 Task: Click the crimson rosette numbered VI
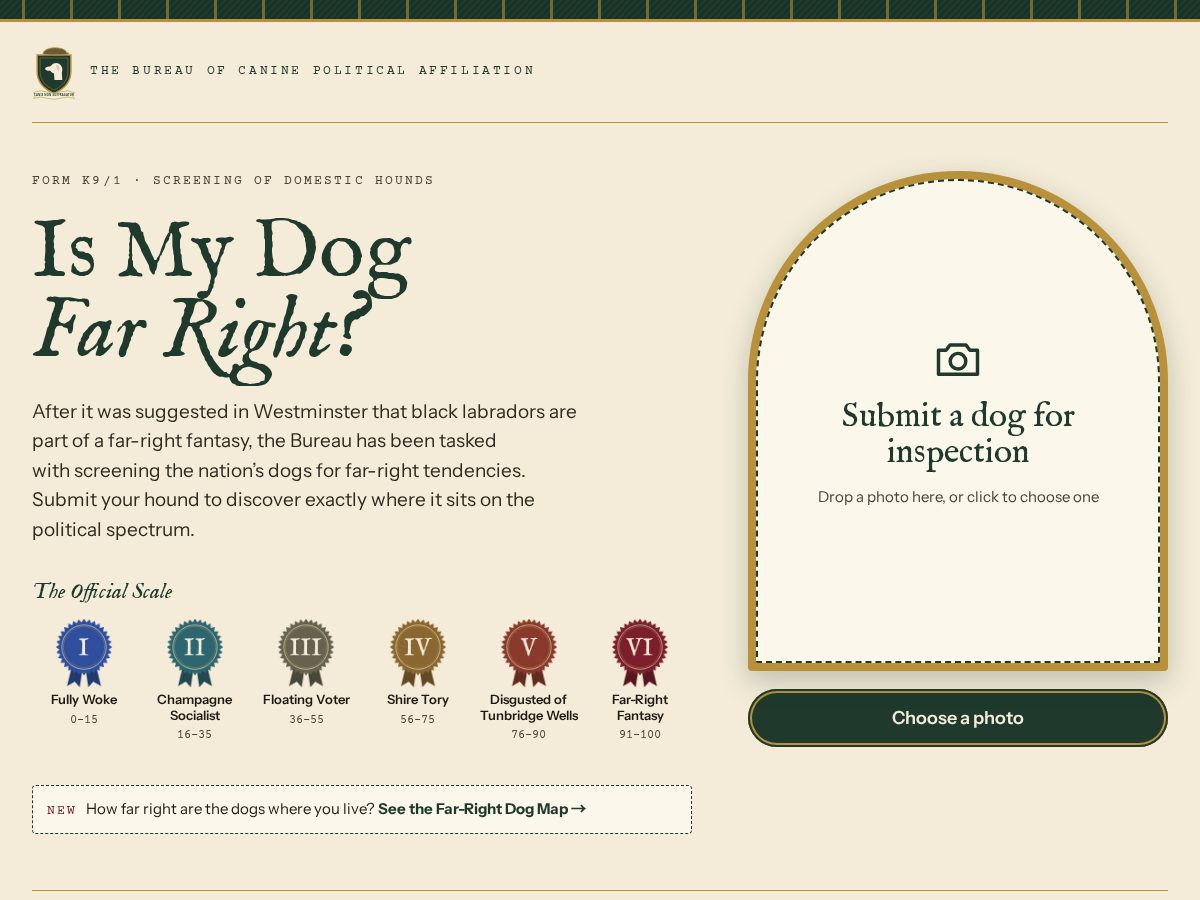(640, 652)
